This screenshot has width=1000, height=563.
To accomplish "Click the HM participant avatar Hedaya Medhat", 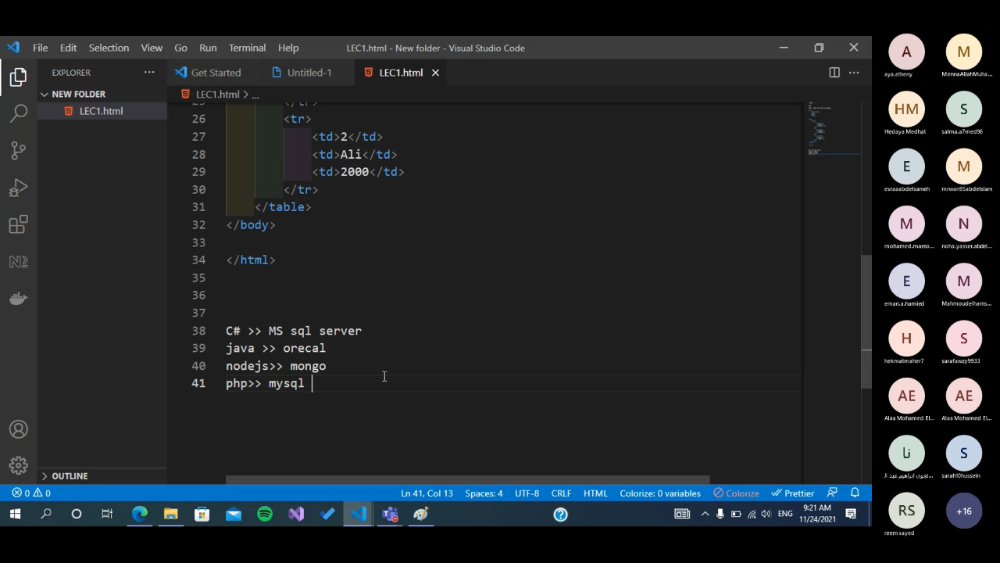I will point(906,110).
